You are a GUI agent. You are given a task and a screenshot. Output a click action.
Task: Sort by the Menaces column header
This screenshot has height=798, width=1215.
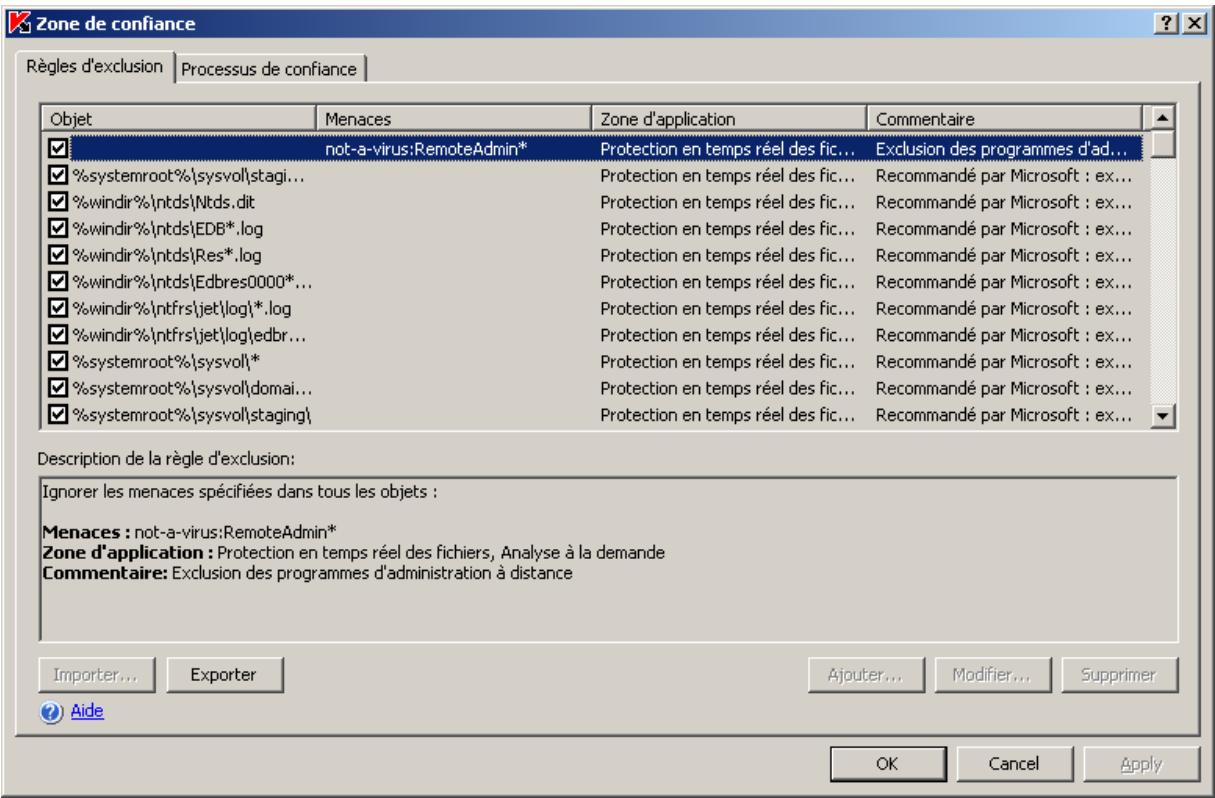(x=454, y=120)
